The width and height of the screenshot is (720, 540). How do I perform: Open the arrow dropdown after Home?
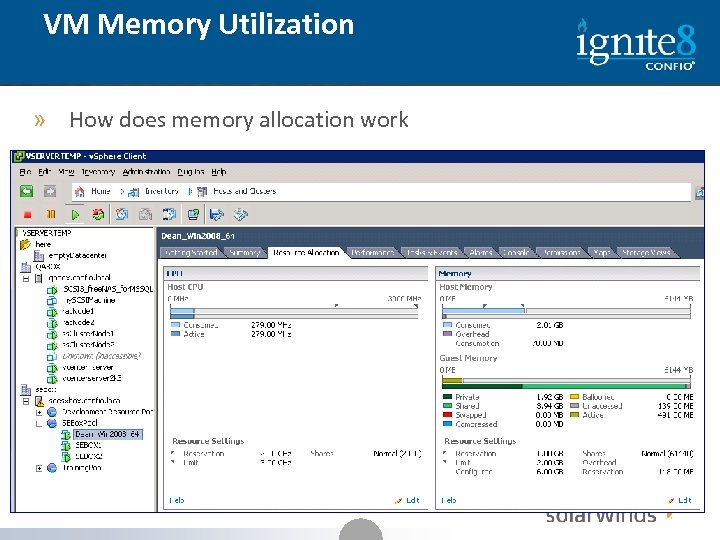pyautogui.click(x=122, y=191)
